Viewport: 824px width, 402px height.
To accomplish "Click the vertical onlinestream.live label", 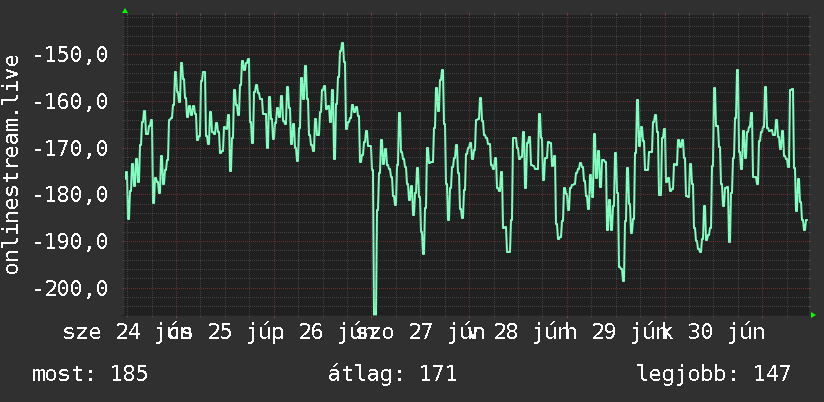I will (x=12, y=164).
